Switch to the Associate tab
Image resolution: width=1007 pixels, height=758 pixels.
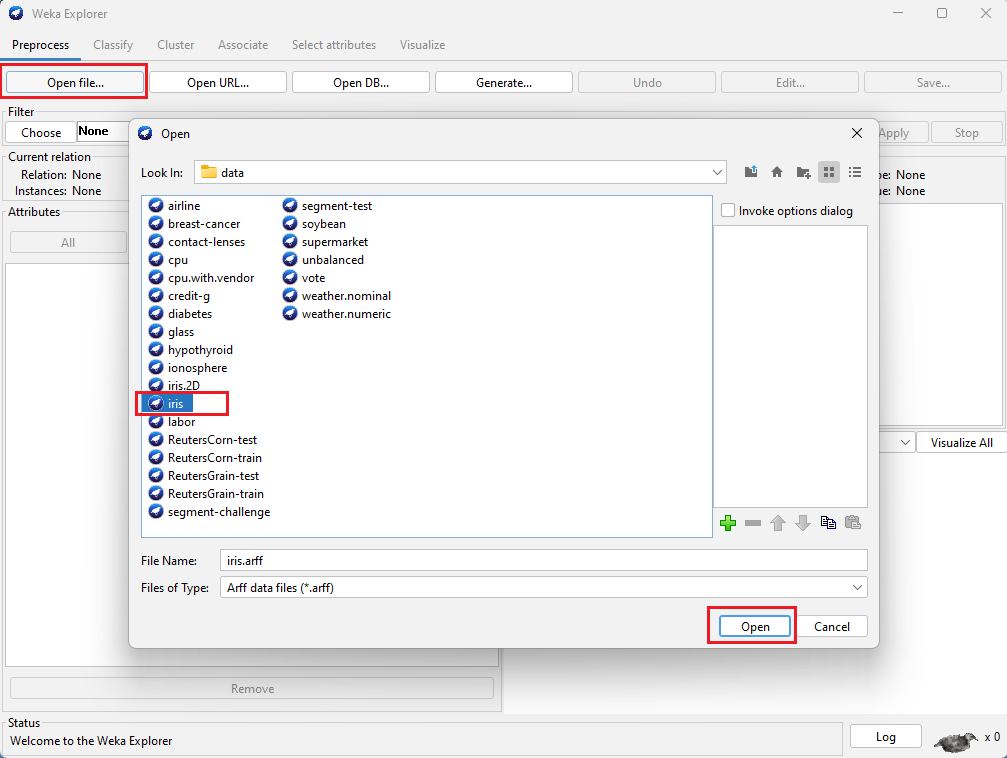tap(243, 45)
